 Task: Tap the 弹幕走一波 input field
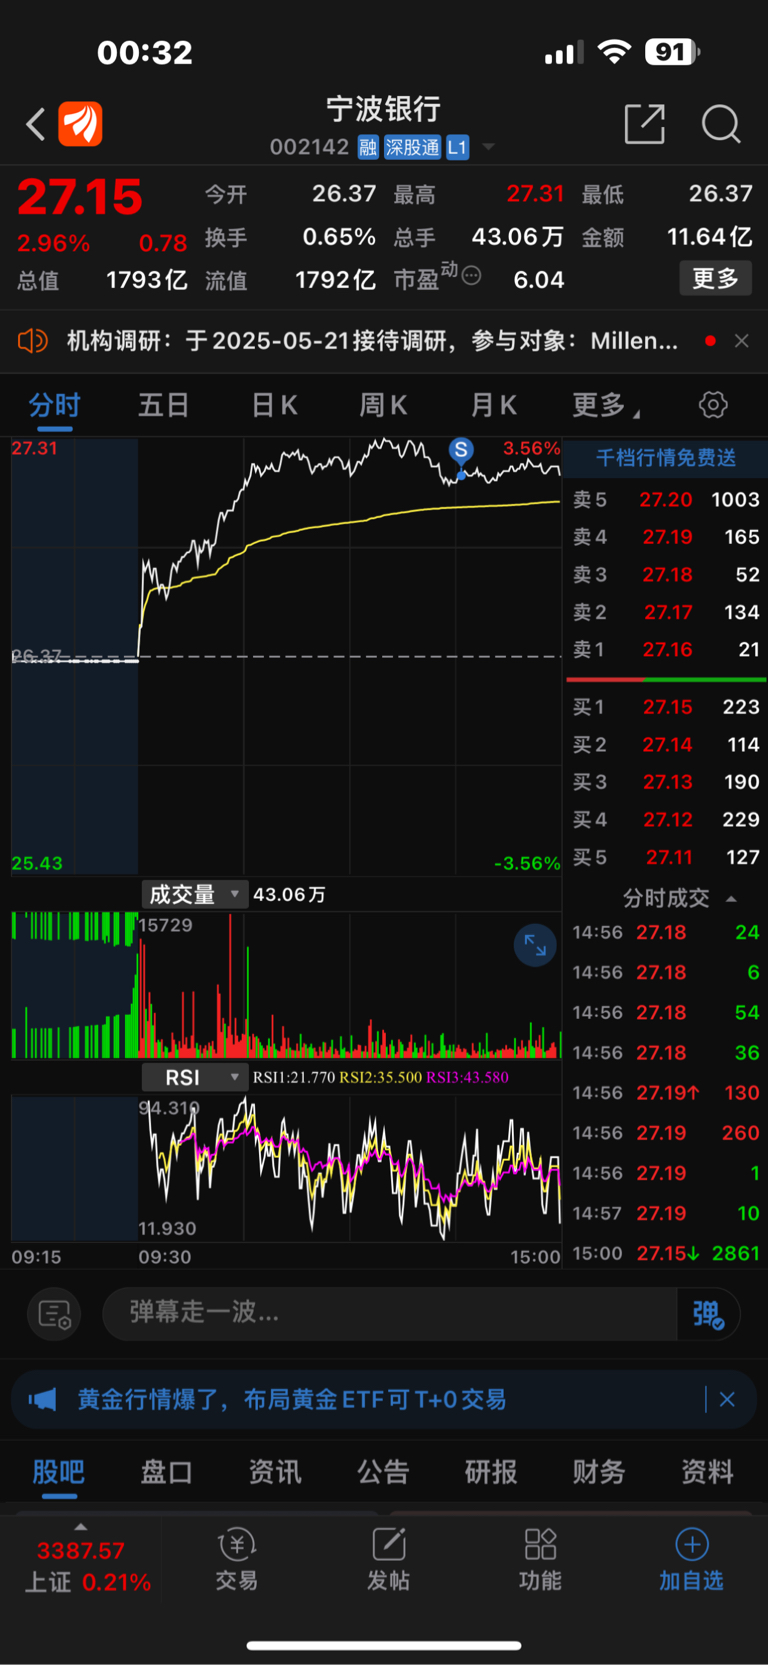tap(390, 1313)
